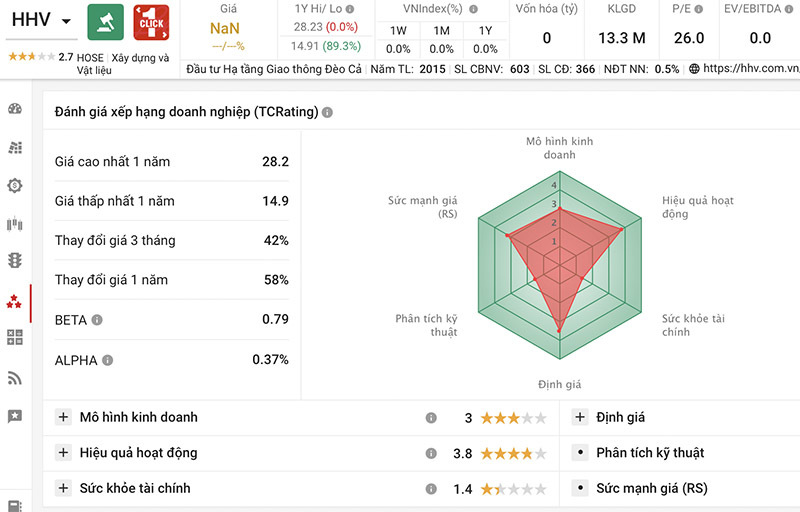The width and height of the screenshot is (800, 512).
Task: Open the candlestick chart sidebar icon
Action: click(x=15, y=224)
